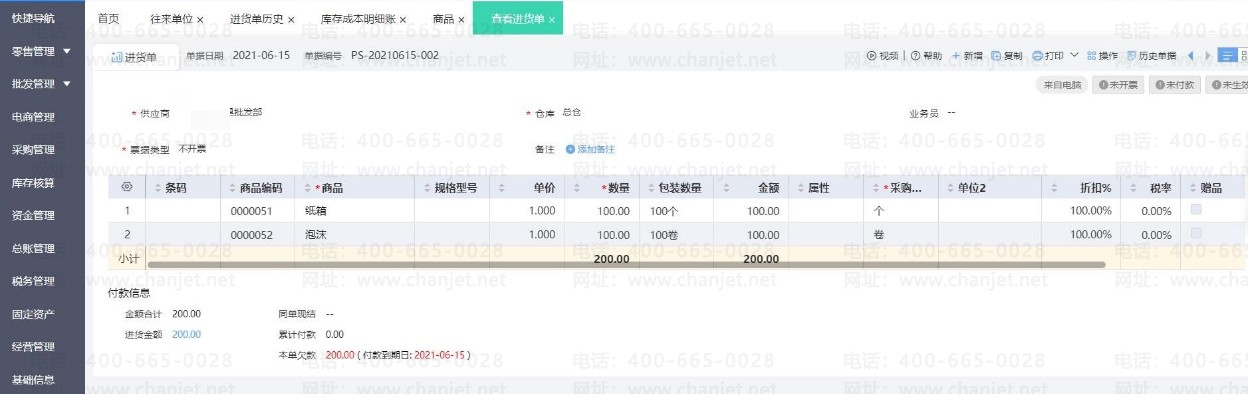This screenshot has width=1248, height=394.
Task: Click the 单据编号 PS-20210615-002 value
Action: click(395, 55)
